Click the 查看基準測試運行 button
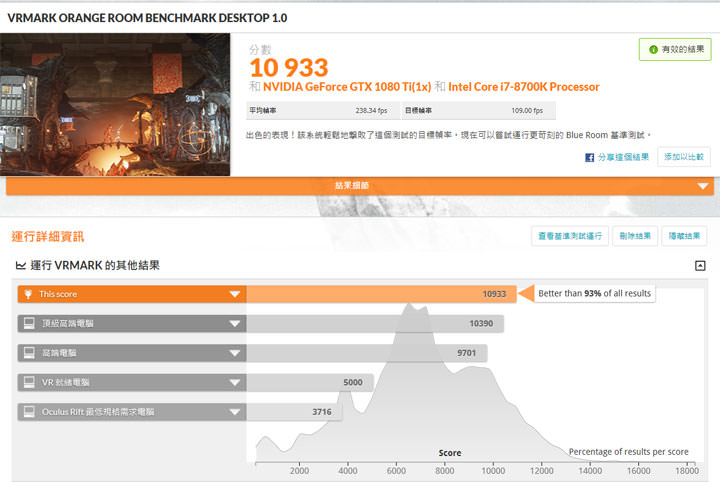720x483 pixels. [570, 236]
